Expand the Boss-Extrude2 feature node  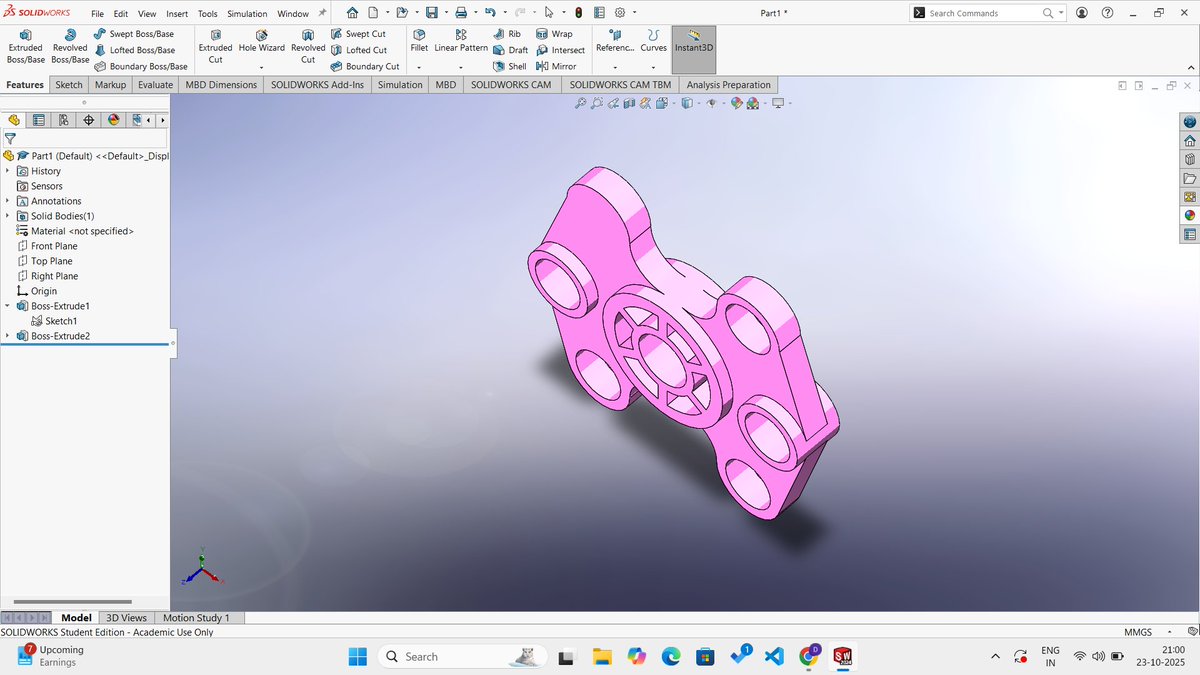7,336
